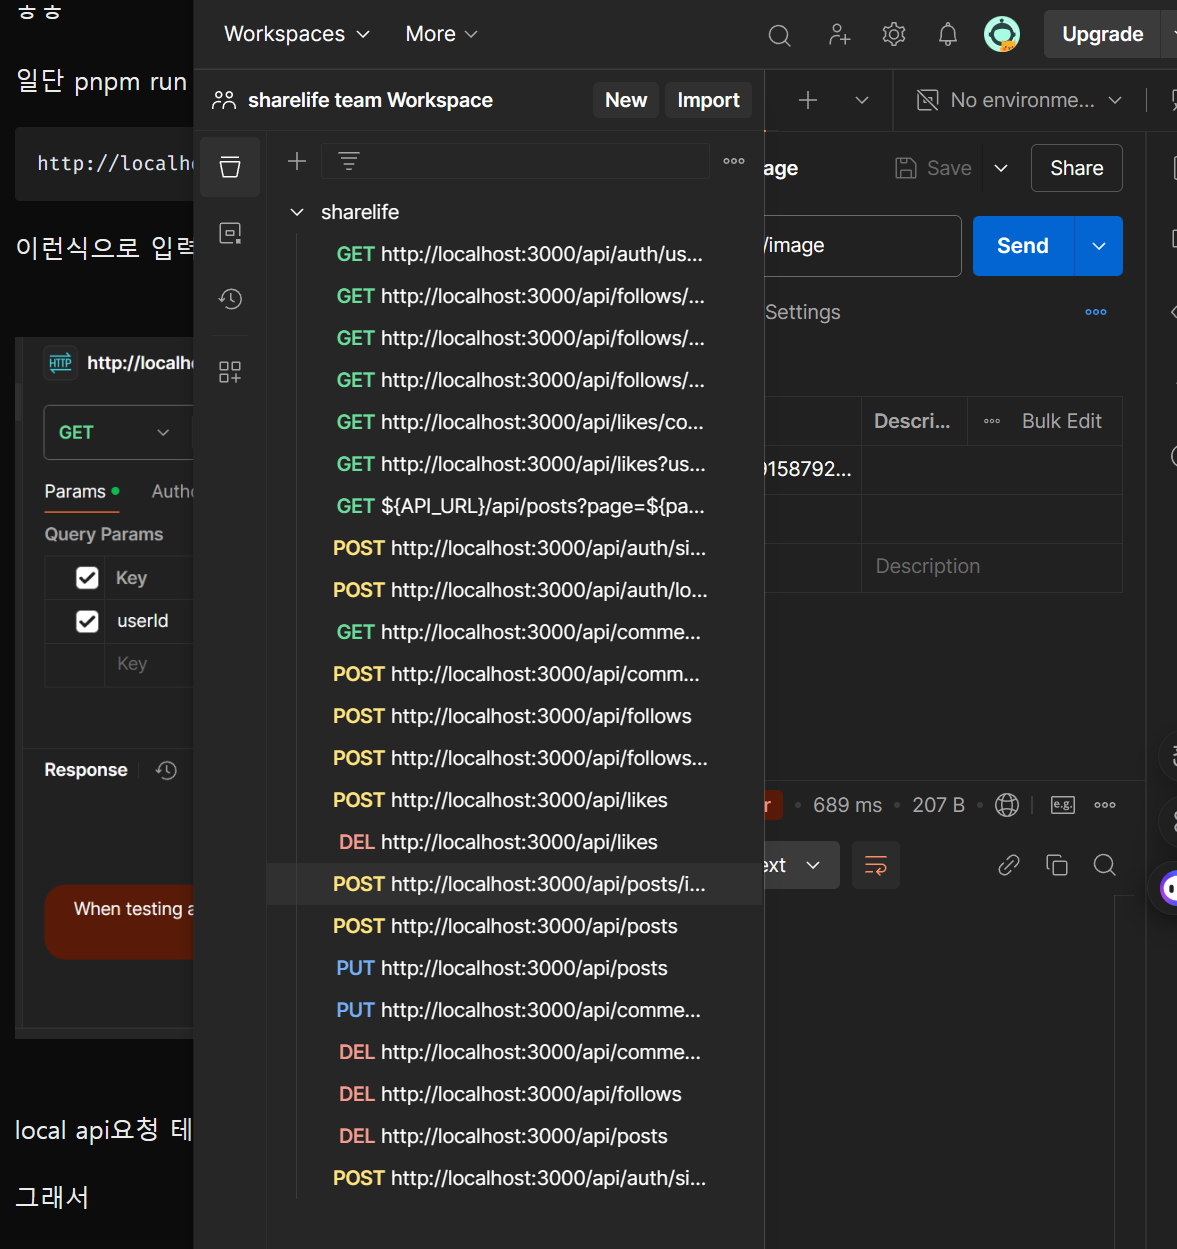Click the empty Description cell
The width and height of the screenshot is (1177, 1249).
click(x=991, y=567)
